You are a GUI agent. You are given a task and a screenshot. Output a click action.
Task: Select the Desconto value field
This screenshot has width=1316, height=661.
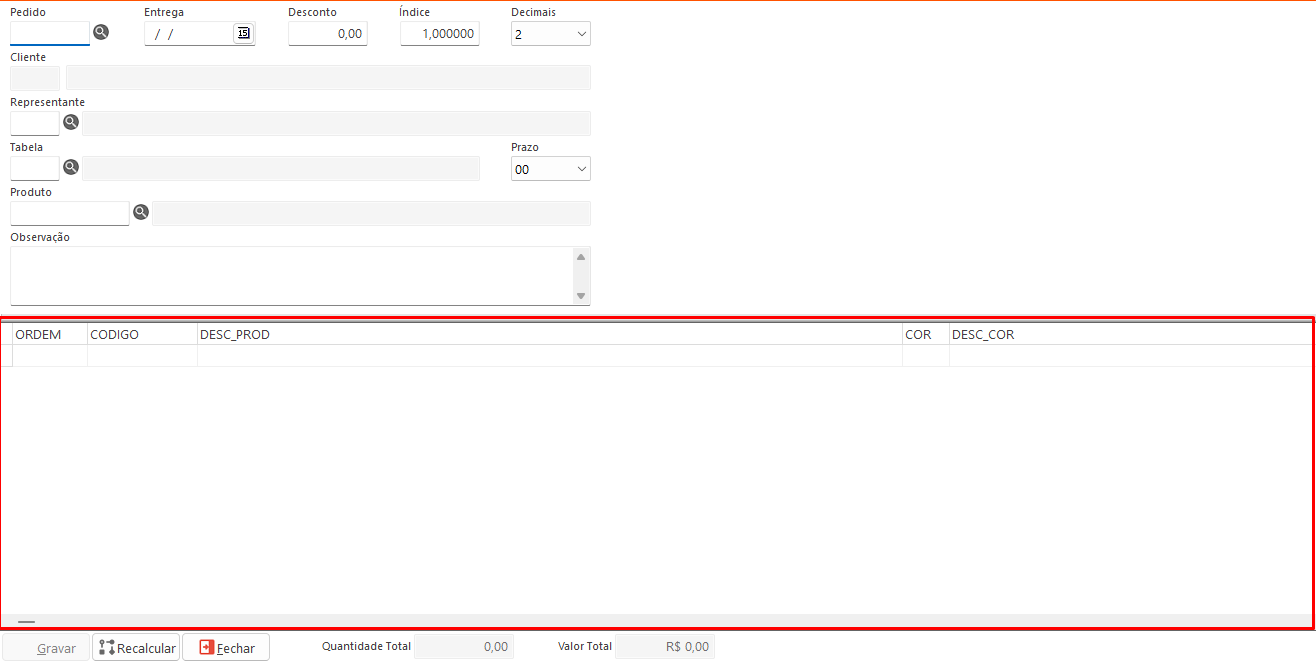coord(328,33)
